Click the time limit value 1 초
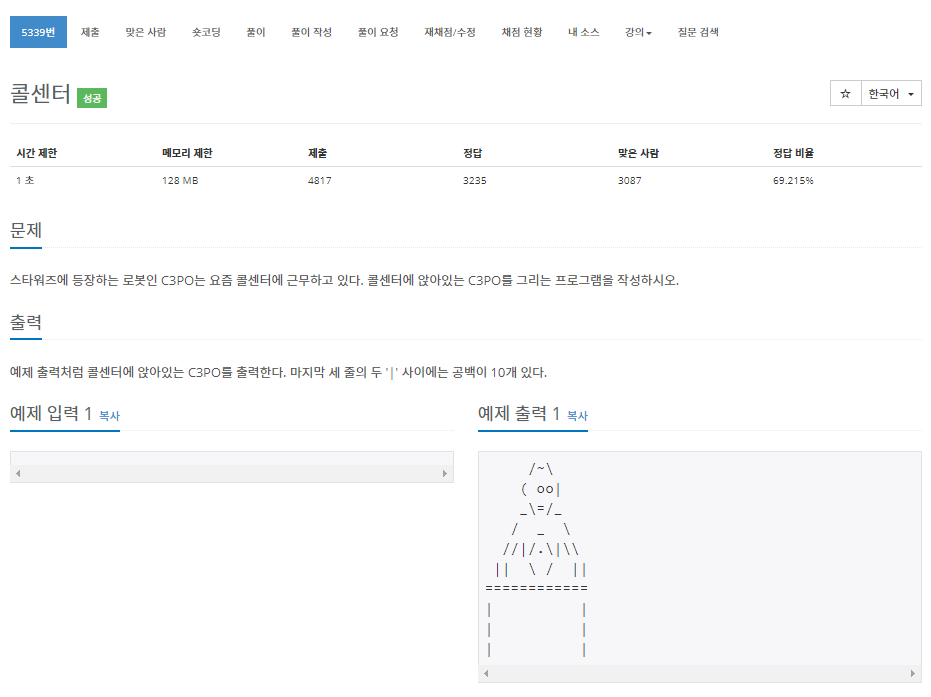931x697 pixels. (x=25, y=180)
